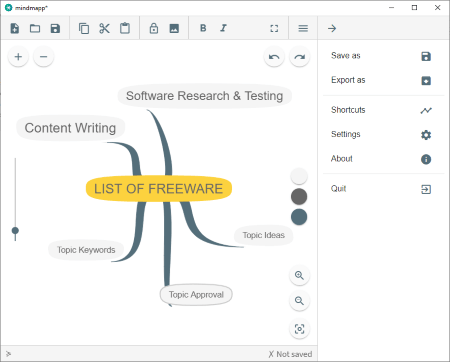Zoom out of the map
Image resolution: width=450 pixels, height=362 pixels.
tap(299, 301)
